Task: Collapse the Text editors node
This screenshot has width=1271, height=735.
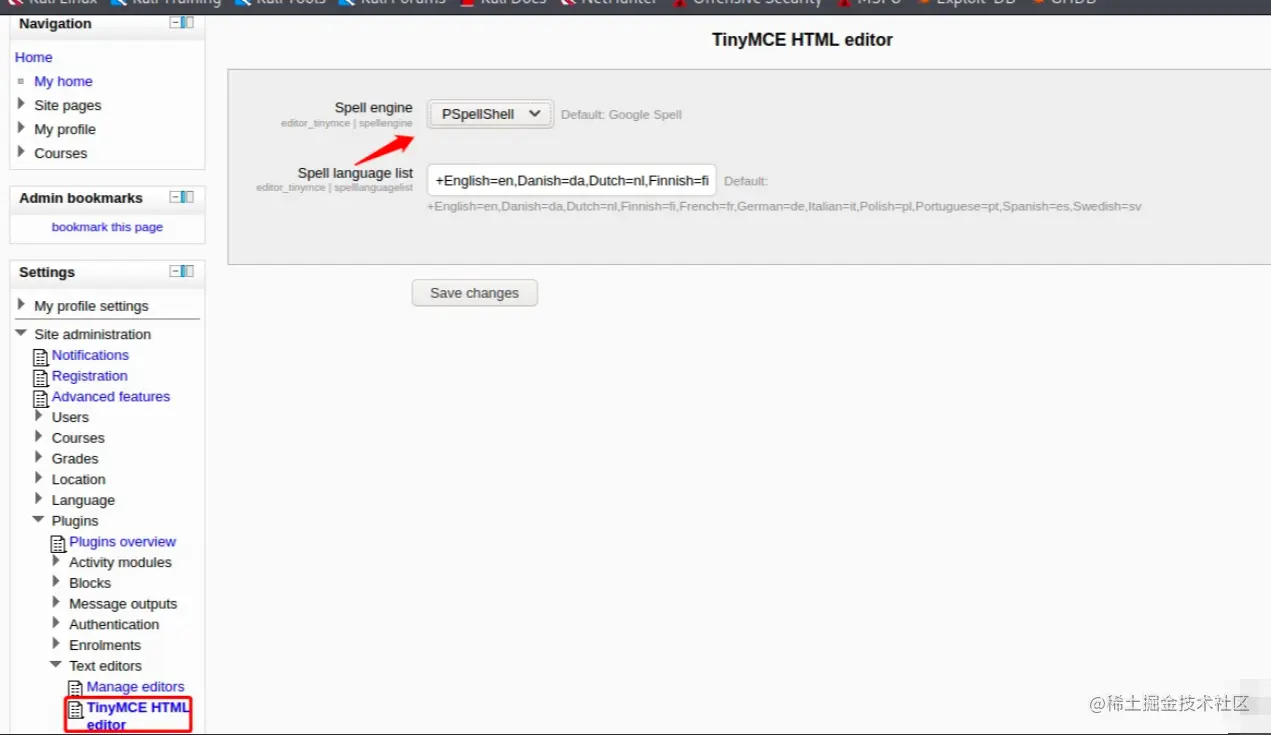Action: [x=57, y=665]
